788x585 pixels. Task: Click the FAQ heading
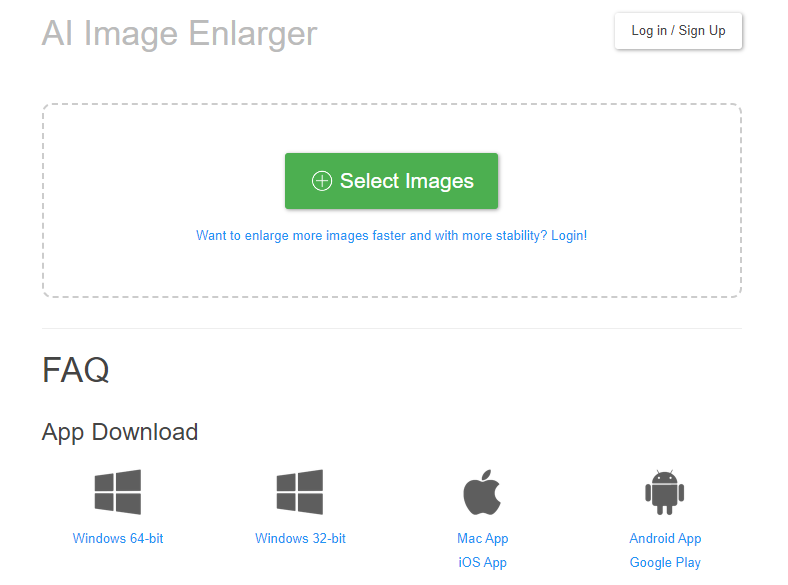[x=76, y=370]
